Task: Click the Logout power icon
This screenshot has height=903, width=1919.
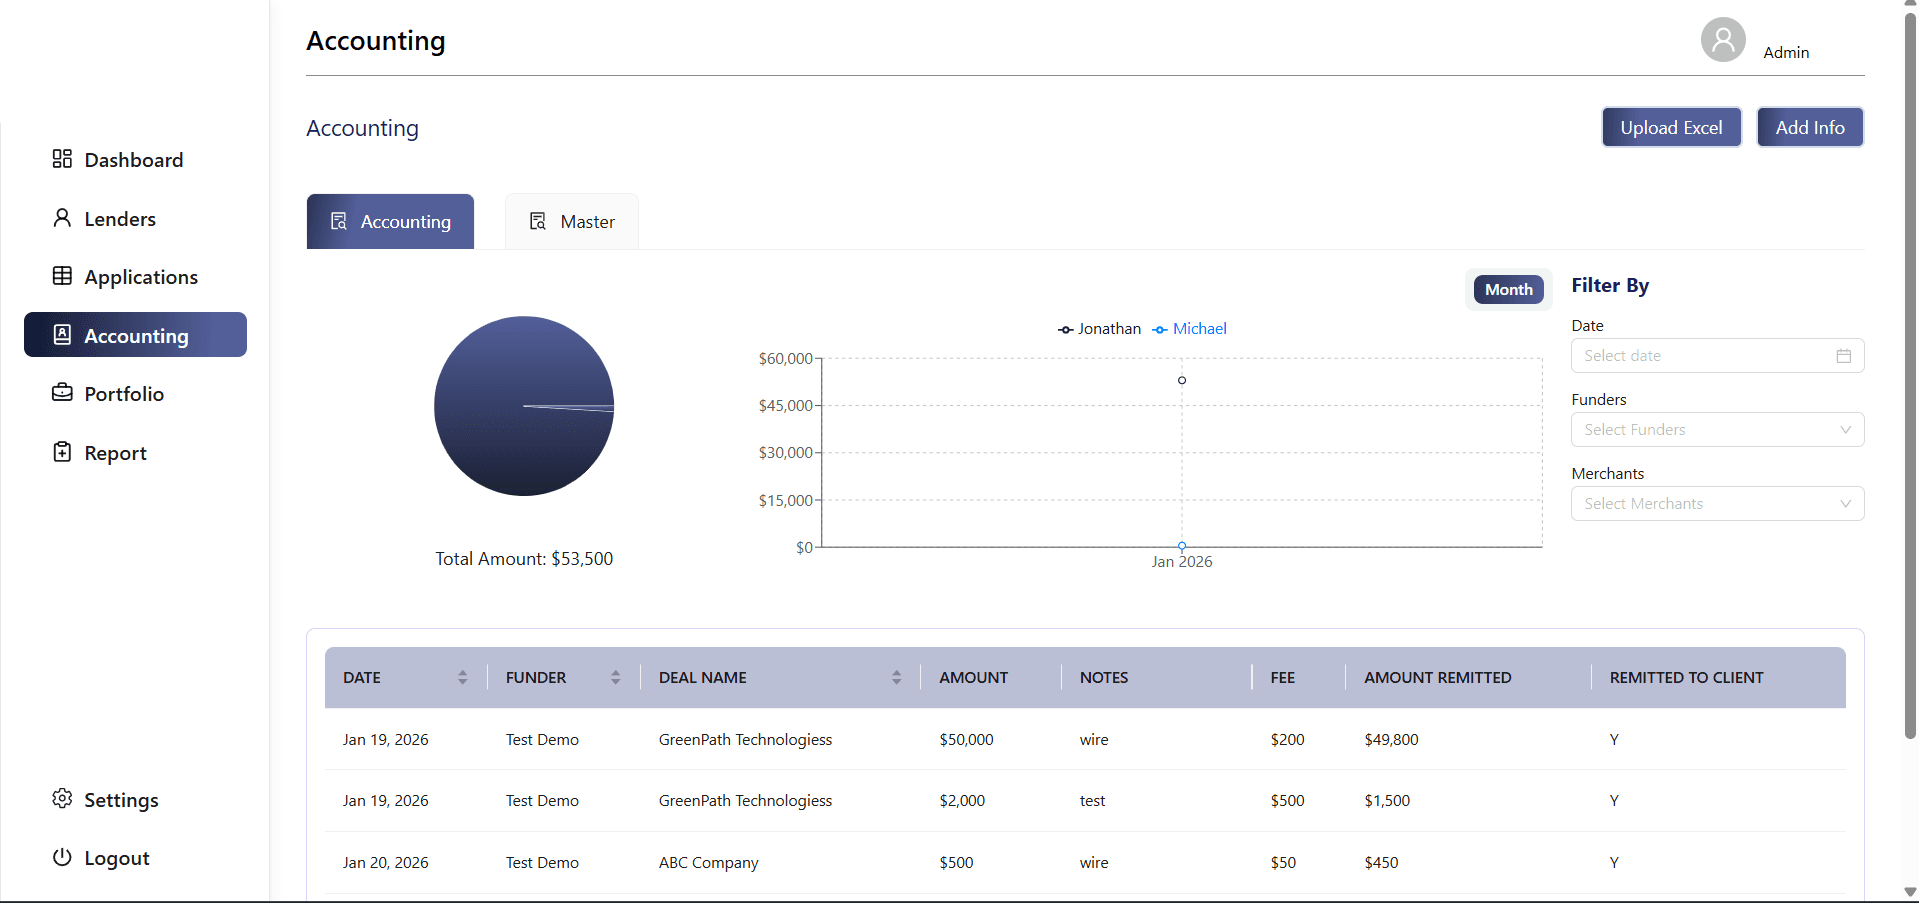Action: point(62,857)
